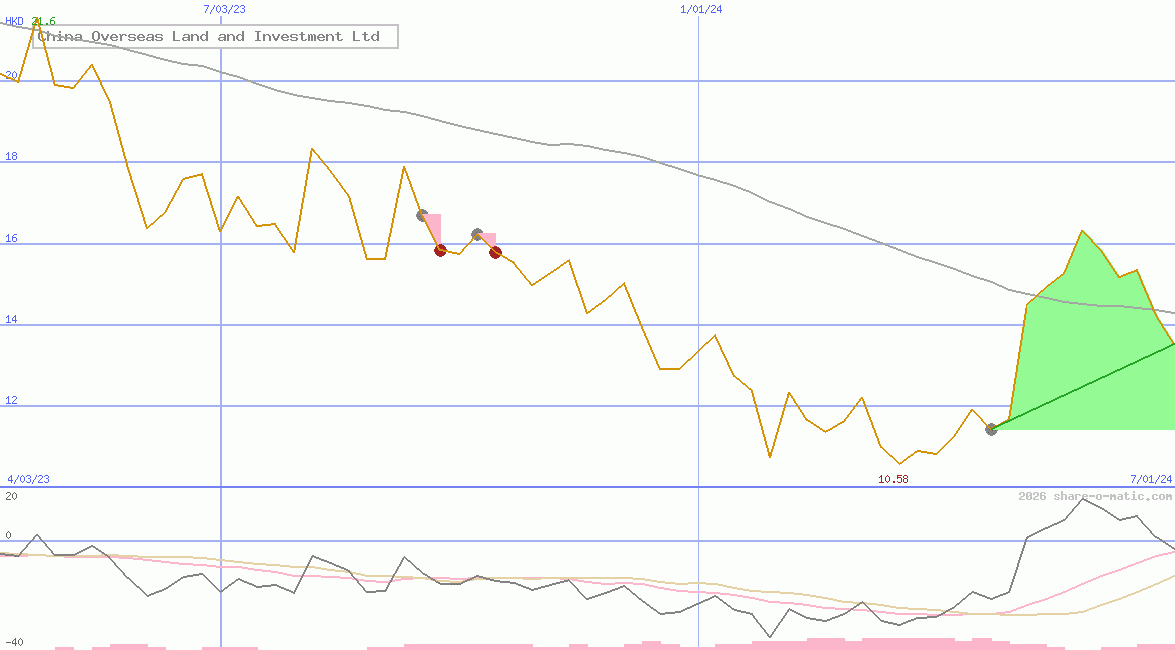The height and width of the screenshot is (650, 1175).
Task: Select the gray marker starting the green region
Action: tap(991, 429)
